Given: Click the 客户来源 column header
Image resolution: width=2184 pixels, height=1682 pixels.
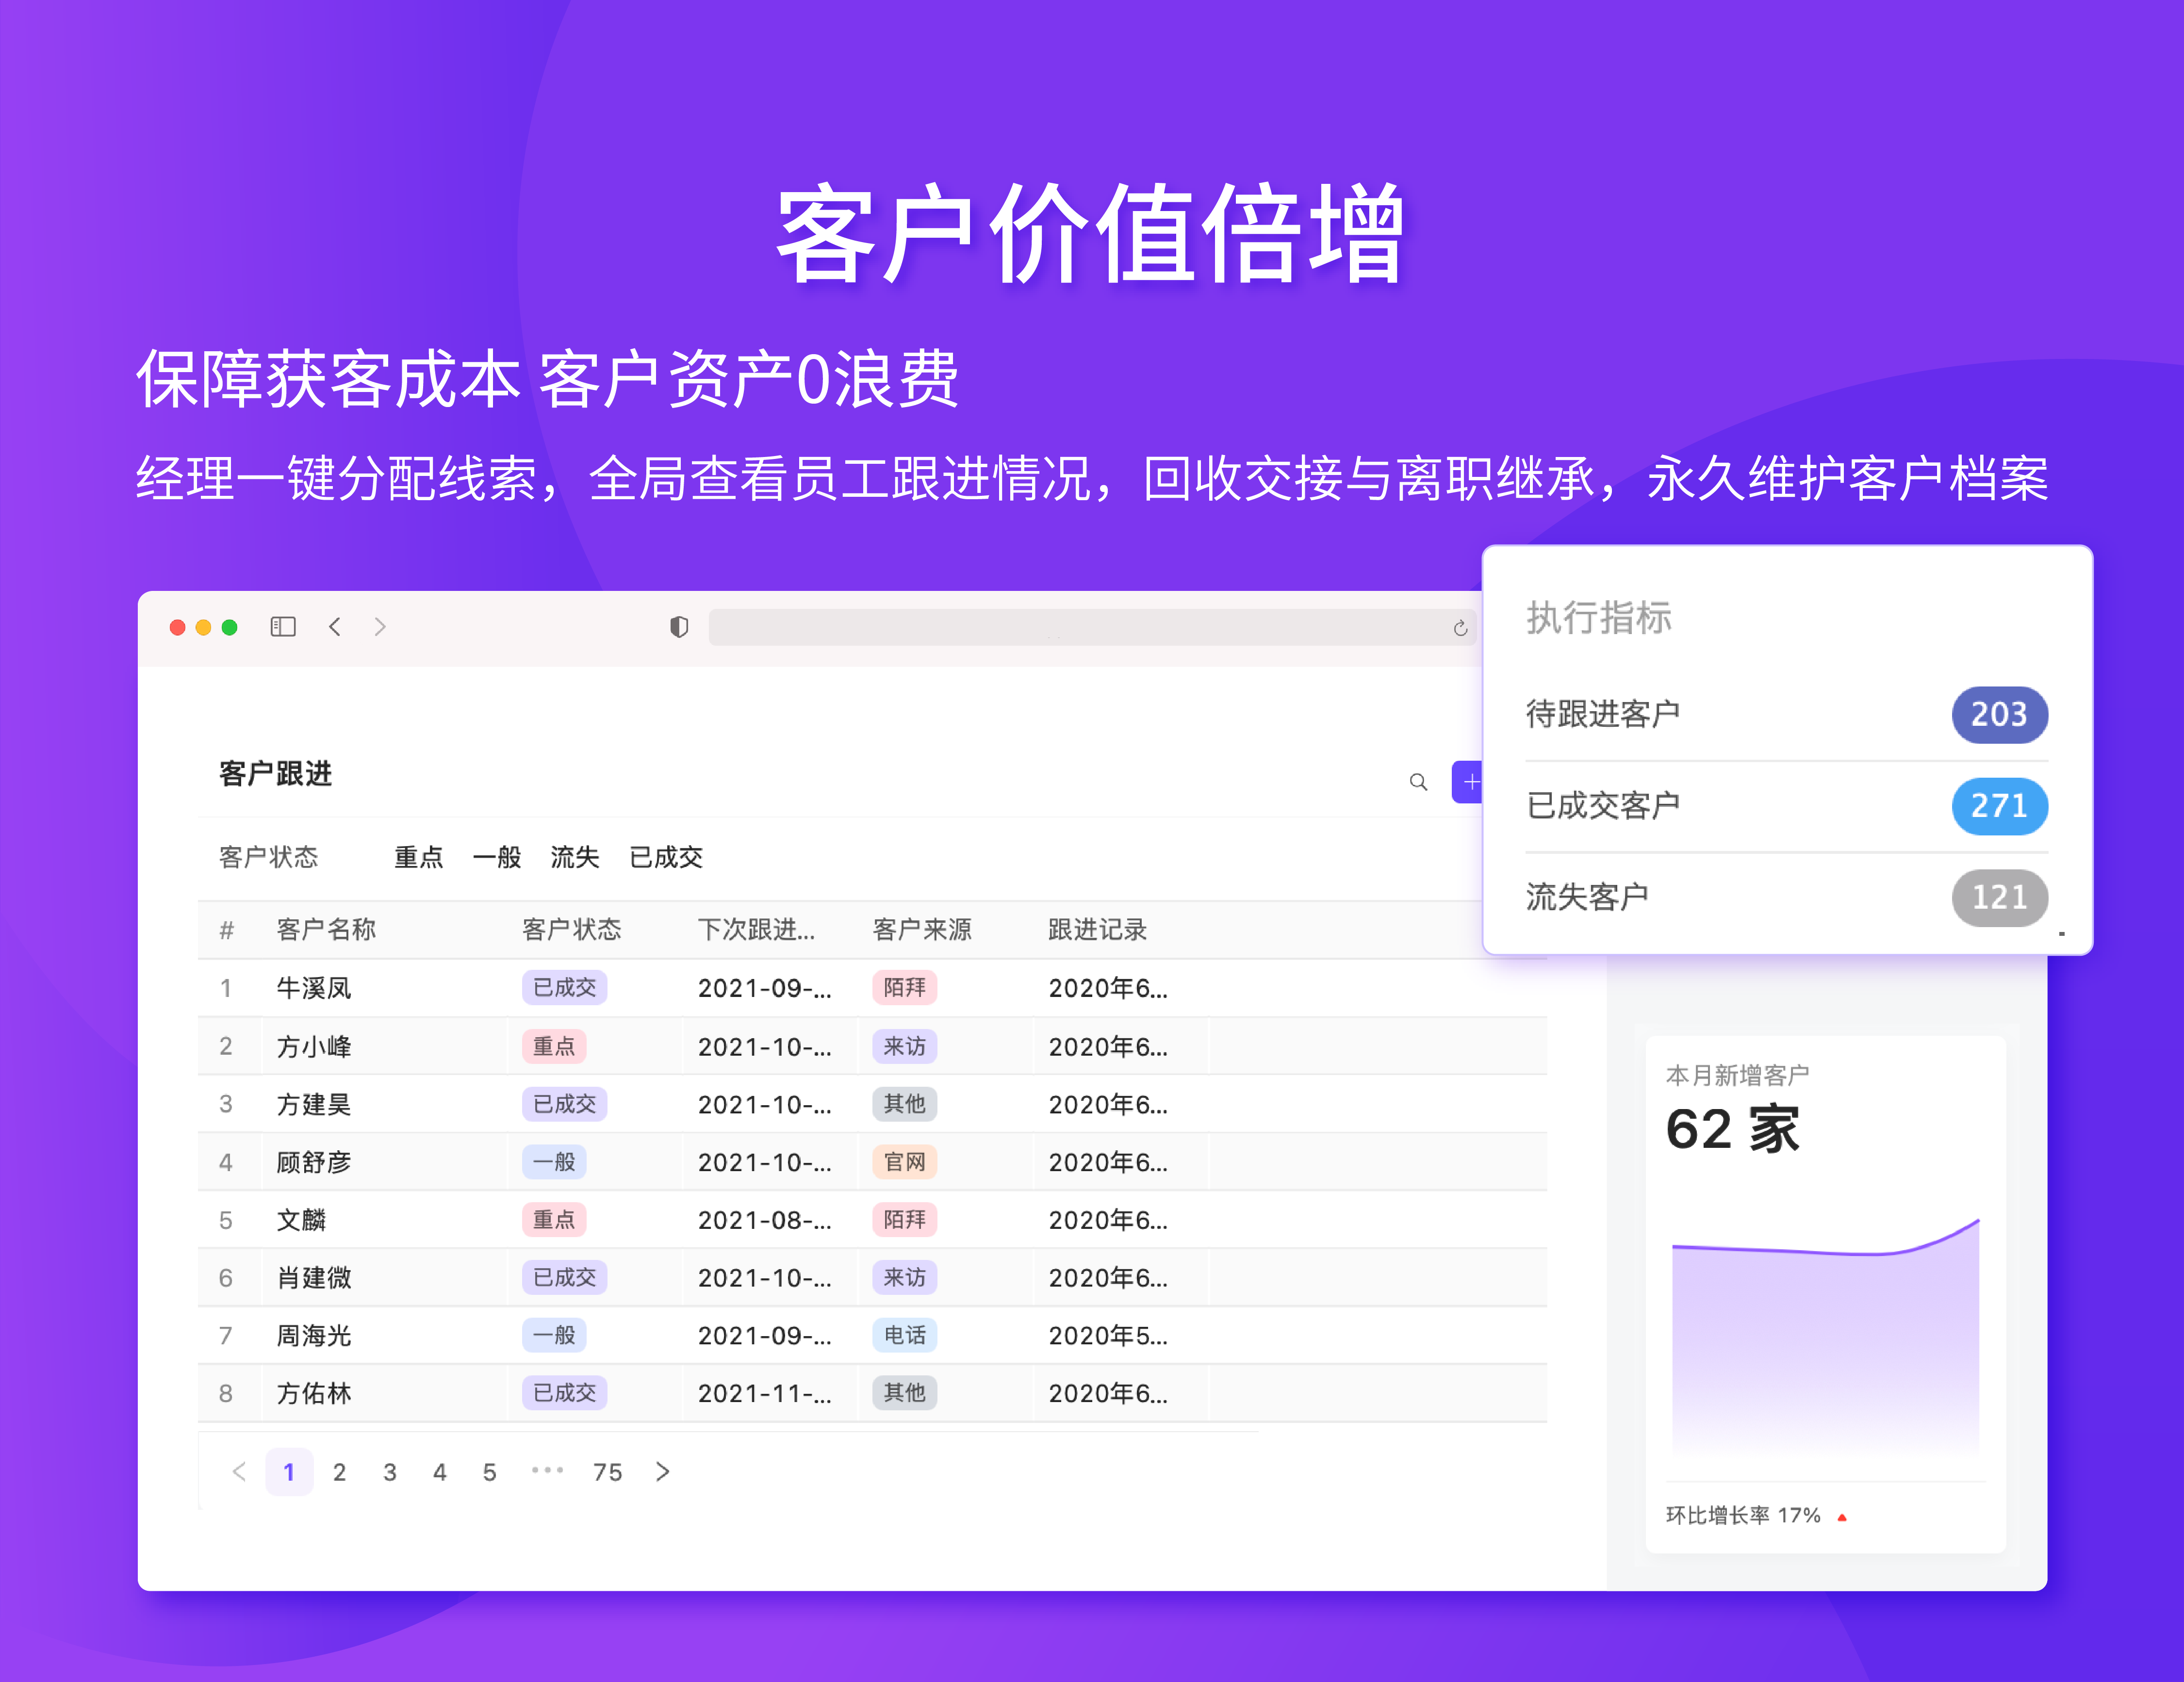Looking at the screenshot, I should (x=922, y=930).
